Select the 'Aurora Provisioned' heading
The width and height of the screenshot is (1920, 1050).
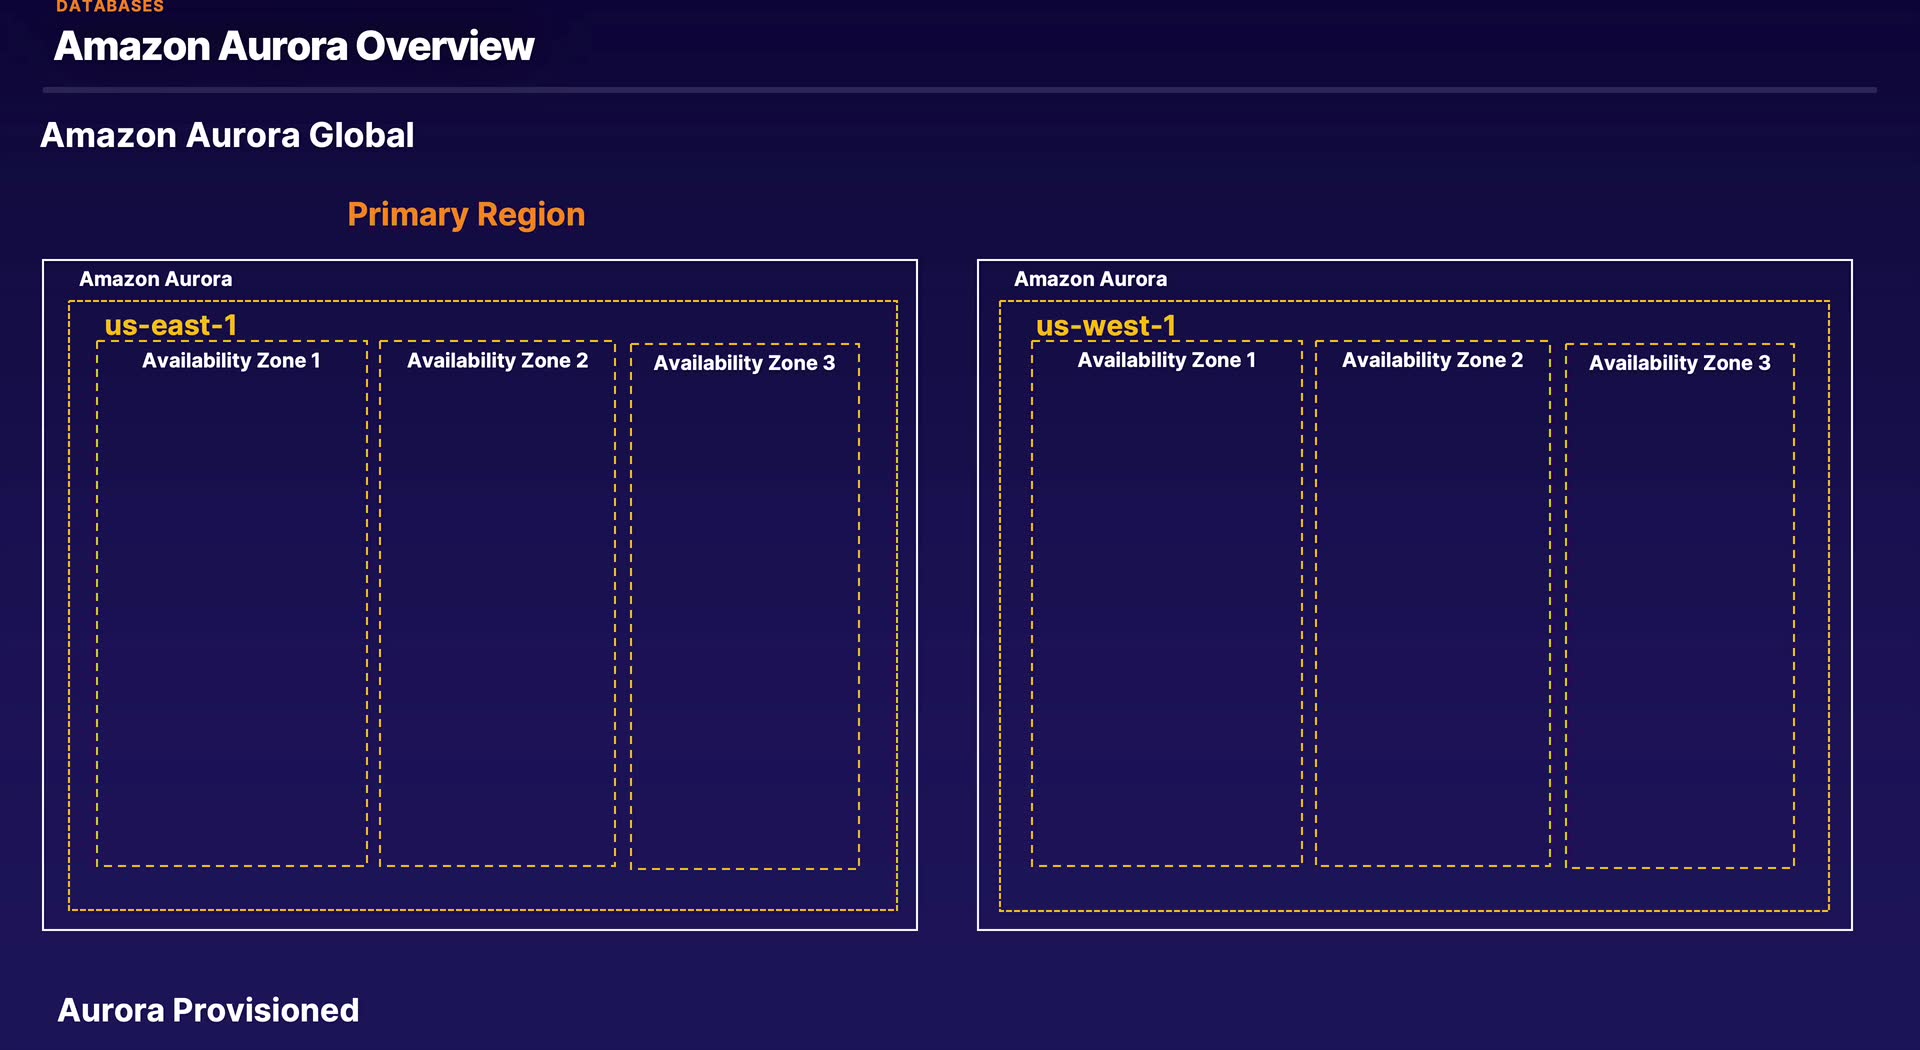point(208,1010)
